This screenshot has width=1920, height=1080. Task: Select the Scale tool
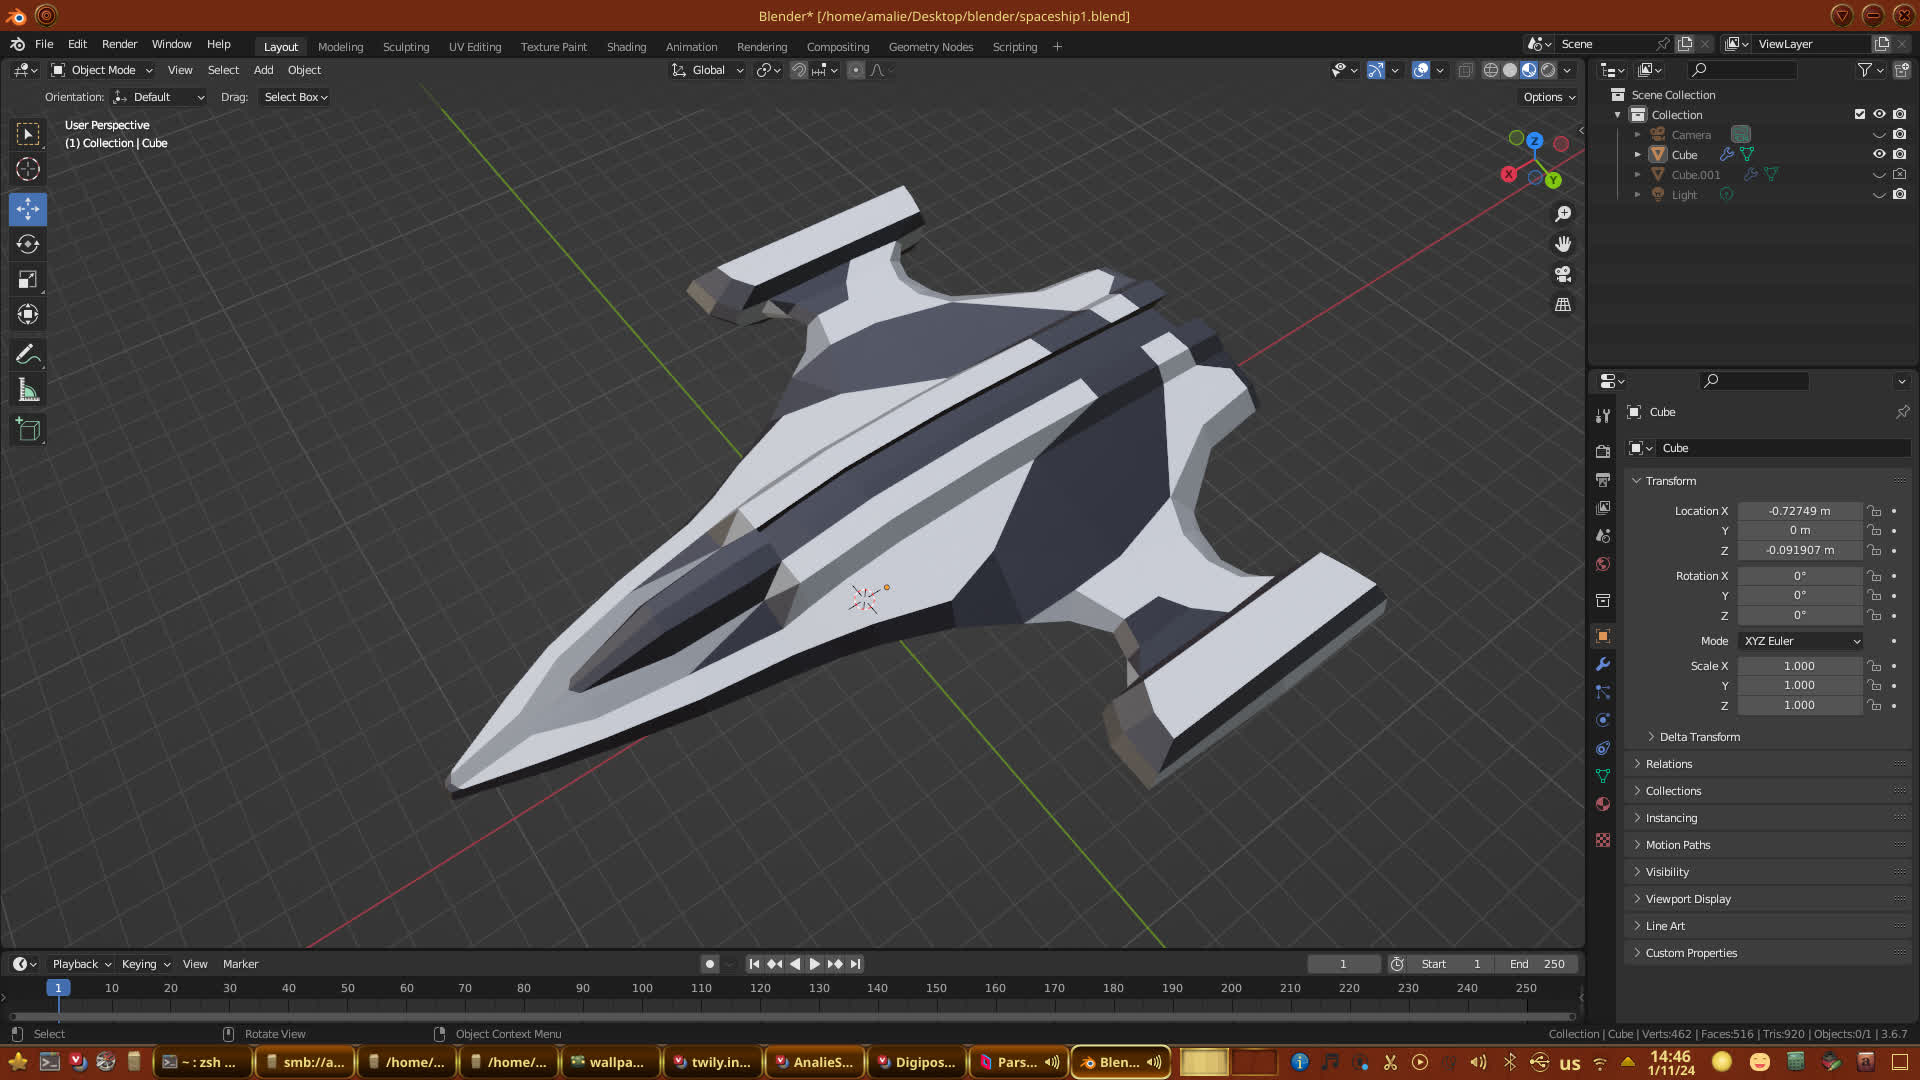28,280
